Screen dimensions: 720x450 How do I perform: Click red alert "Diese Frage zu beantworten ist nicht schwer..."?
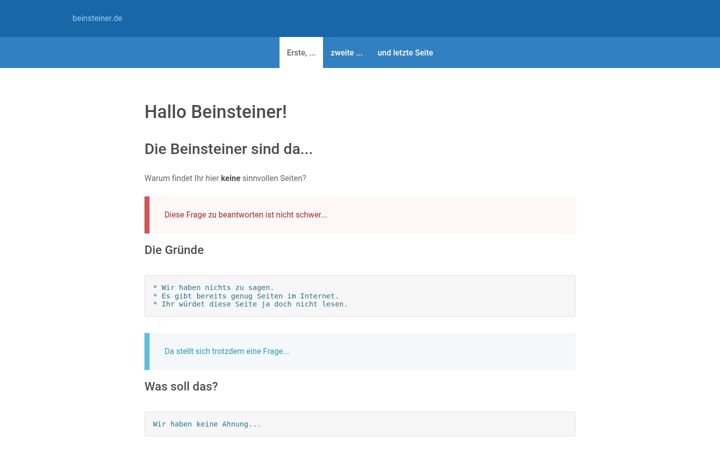pos(360,215)
